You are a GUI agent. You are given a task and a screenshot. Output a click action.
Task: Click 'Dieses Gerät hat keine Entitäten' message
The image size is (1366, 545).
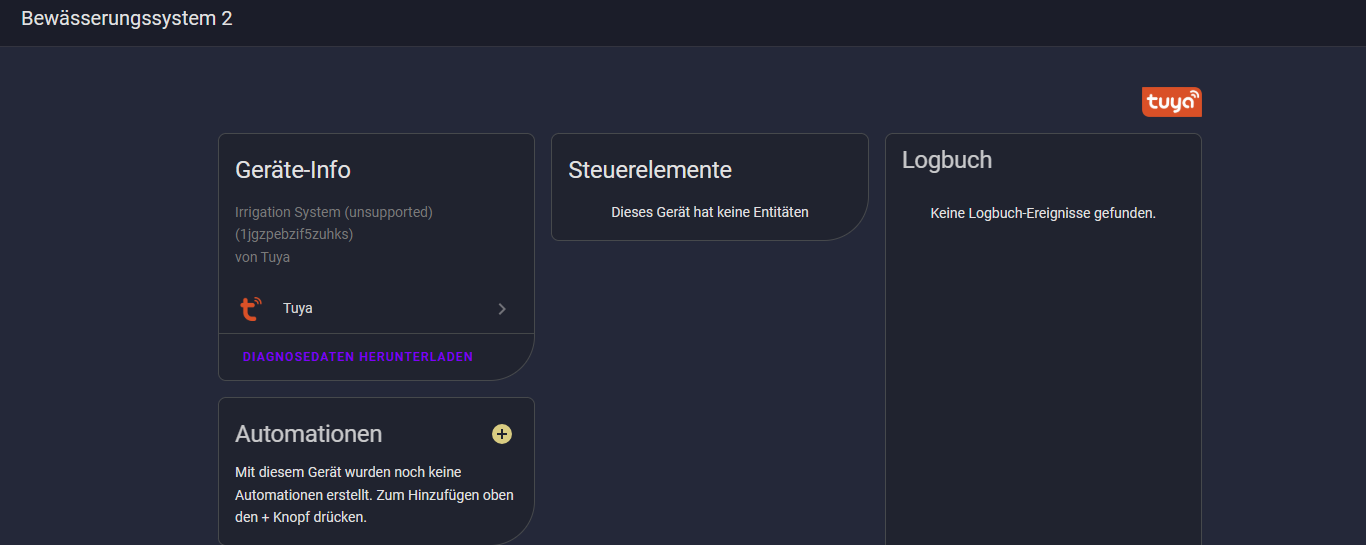[x=710, y=212]
